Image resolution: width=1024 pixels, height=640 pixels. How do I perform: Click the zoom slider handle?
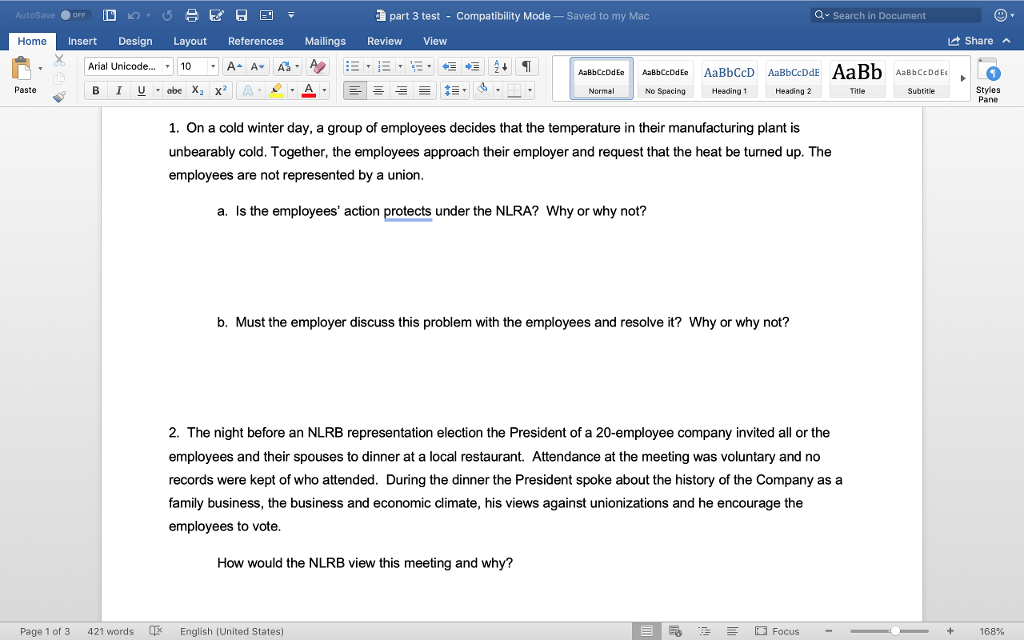[895, 631]
